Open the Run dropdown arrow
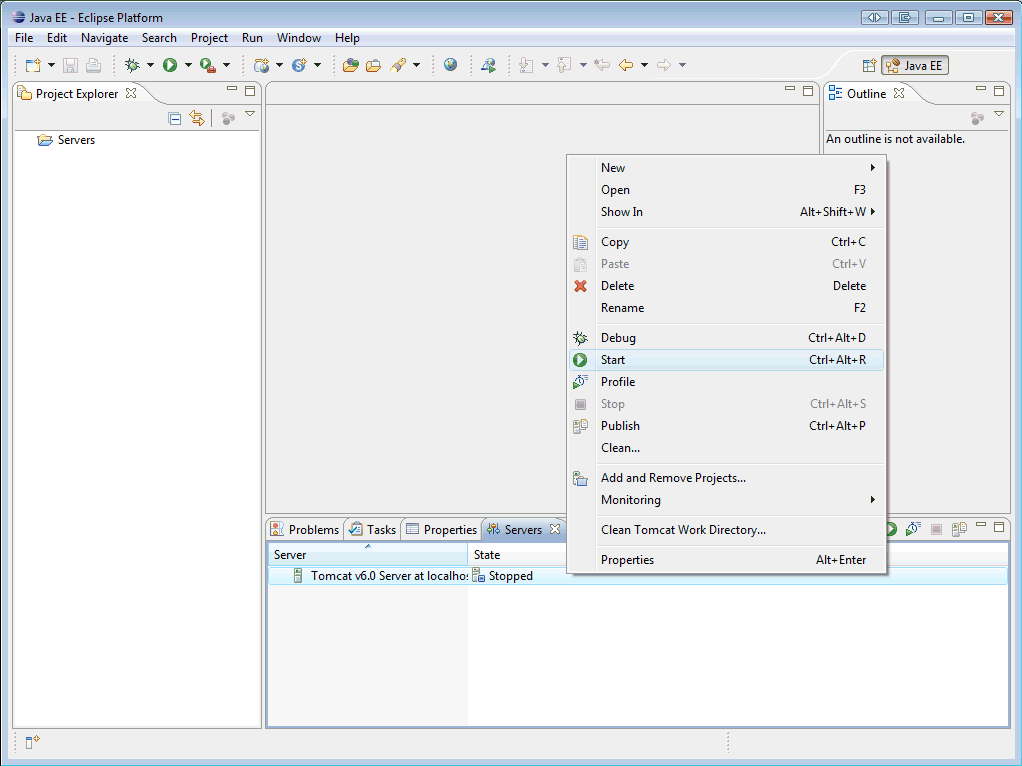1022x766 pixels. [188, 65]
